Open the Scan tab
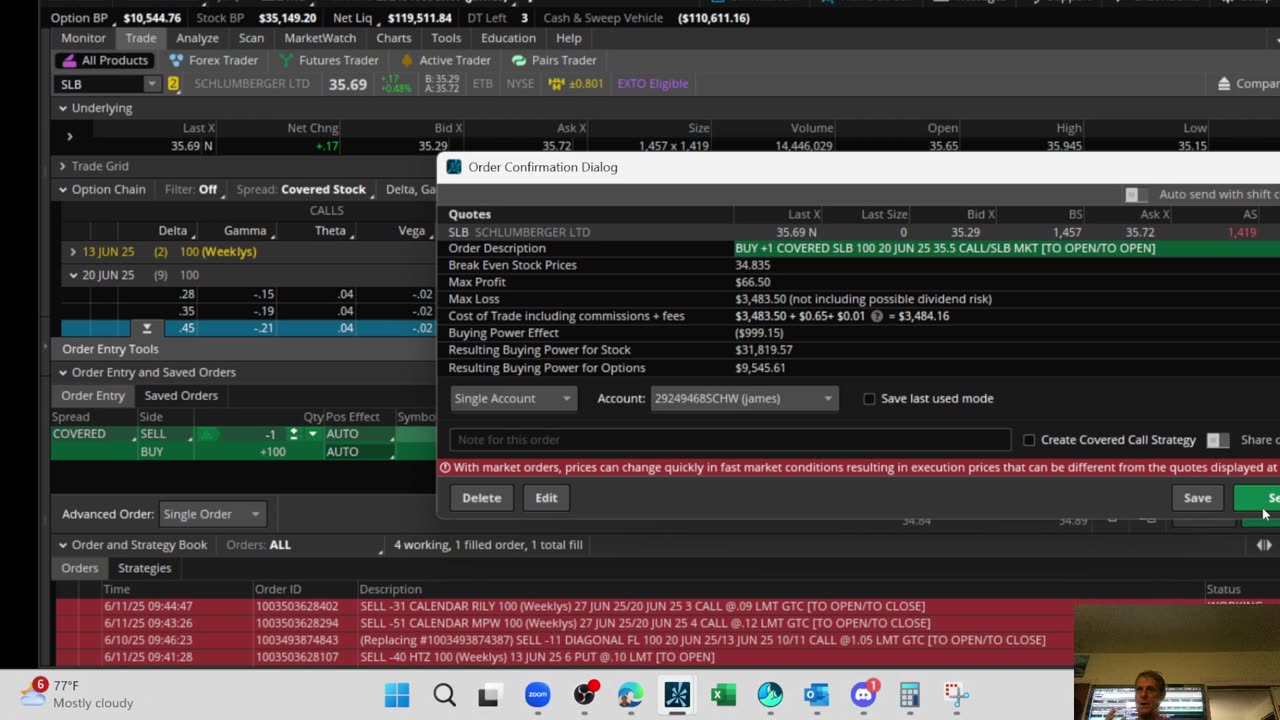This screenshot has height=720, width=1280. pyautogui.click(x=251, y=38)
